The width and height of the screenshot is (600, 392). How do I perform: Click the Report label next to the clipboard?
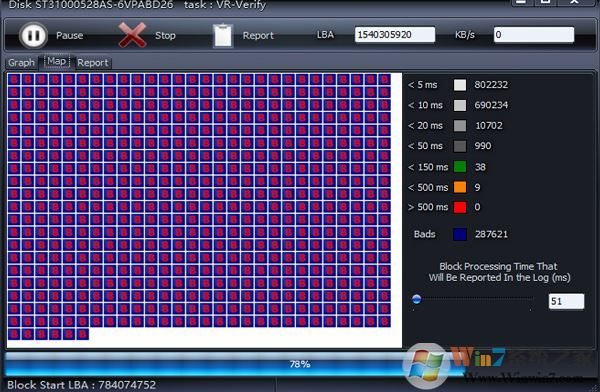point(258,35)
